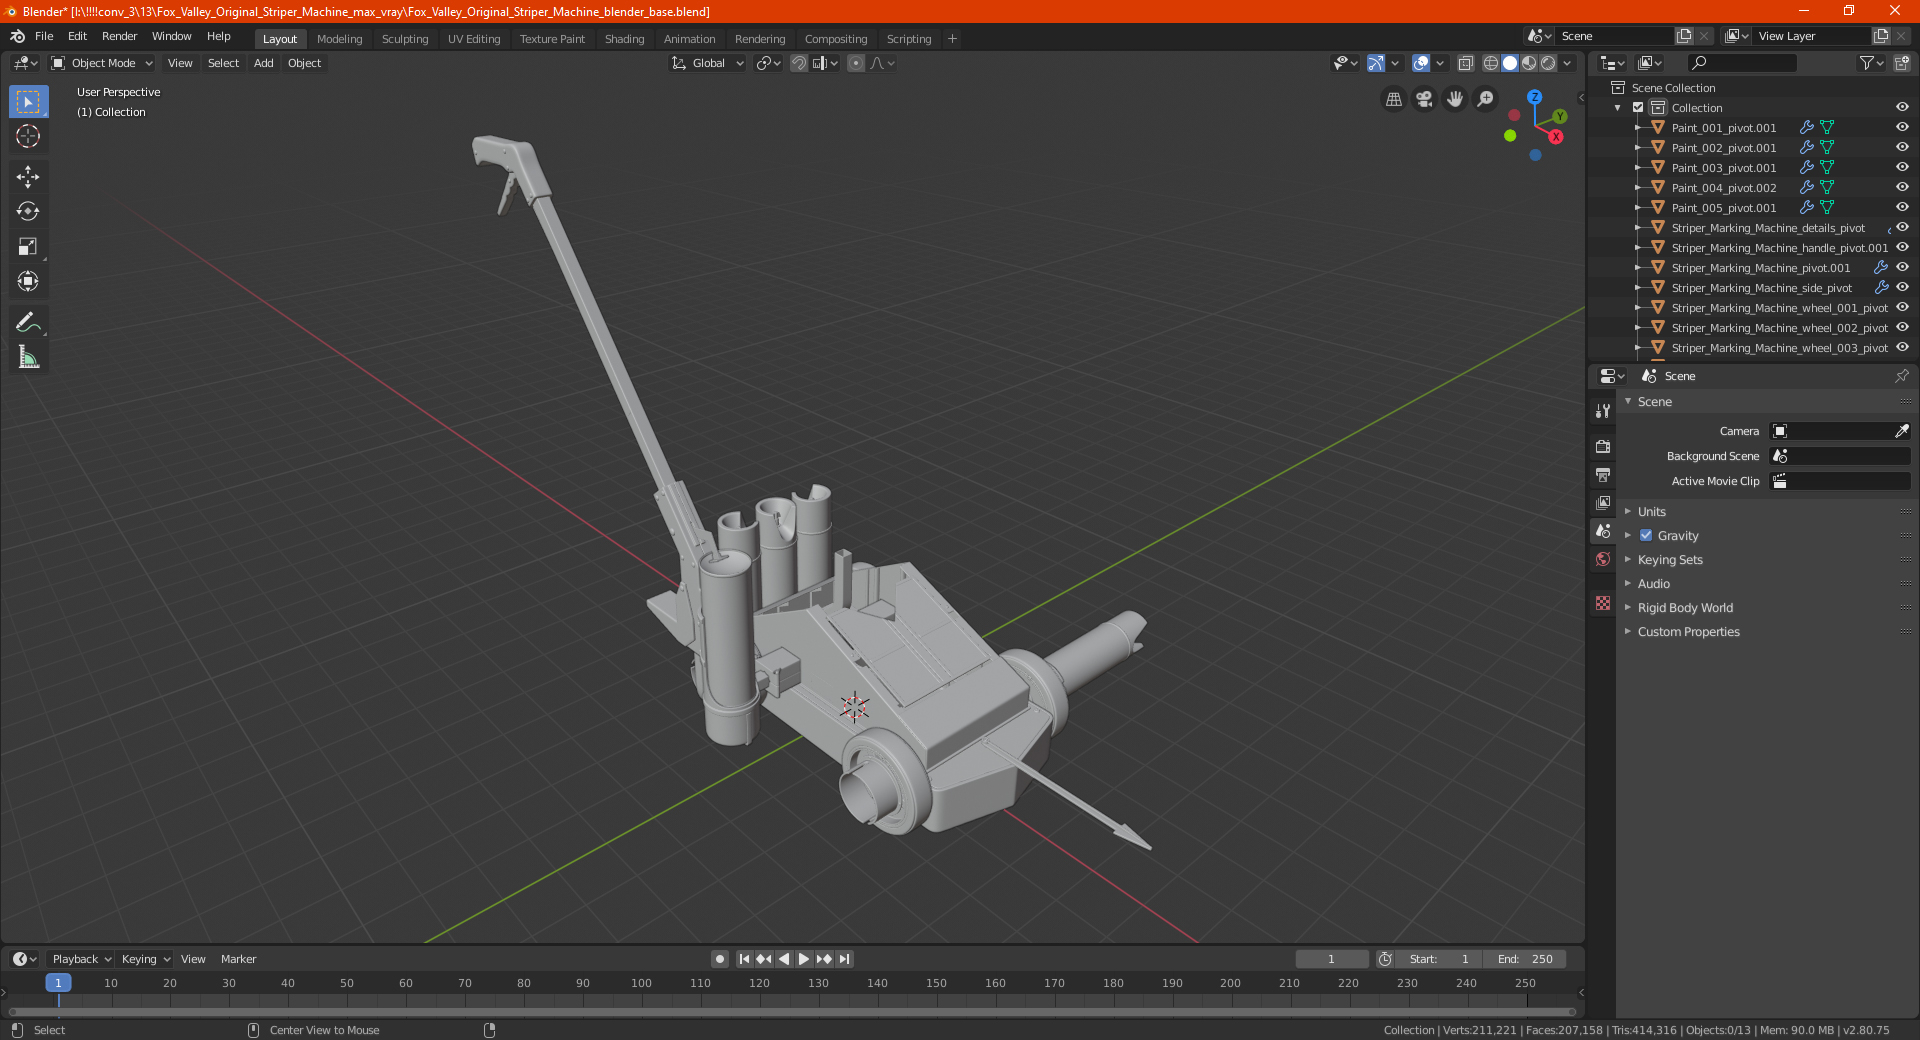Viewport: 1920px width, 1040px height.
Task: Play animation forward
Action: 804,959
